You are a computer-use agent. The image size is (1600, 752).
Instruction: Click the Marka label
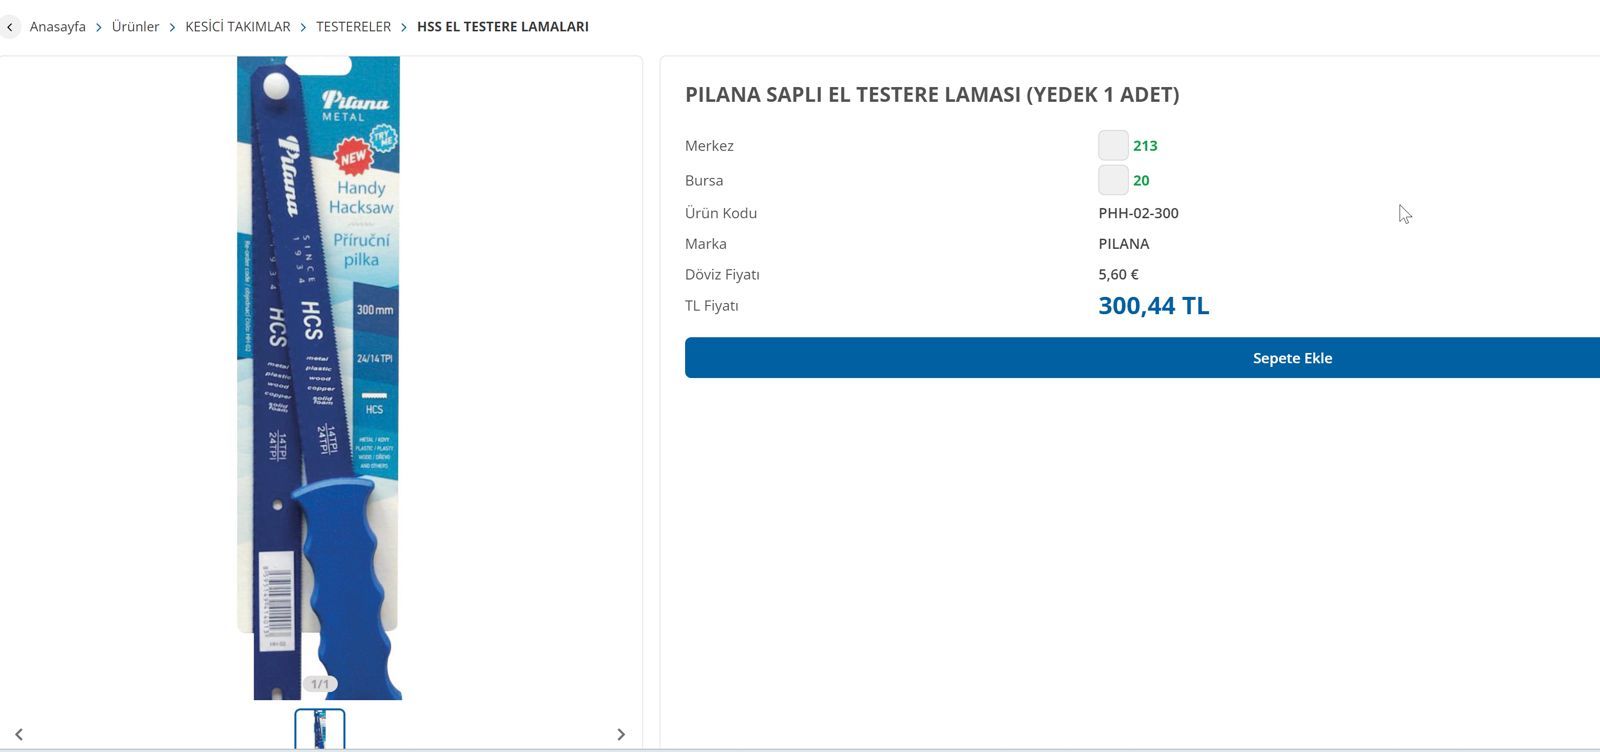click(x=706, y=244)
